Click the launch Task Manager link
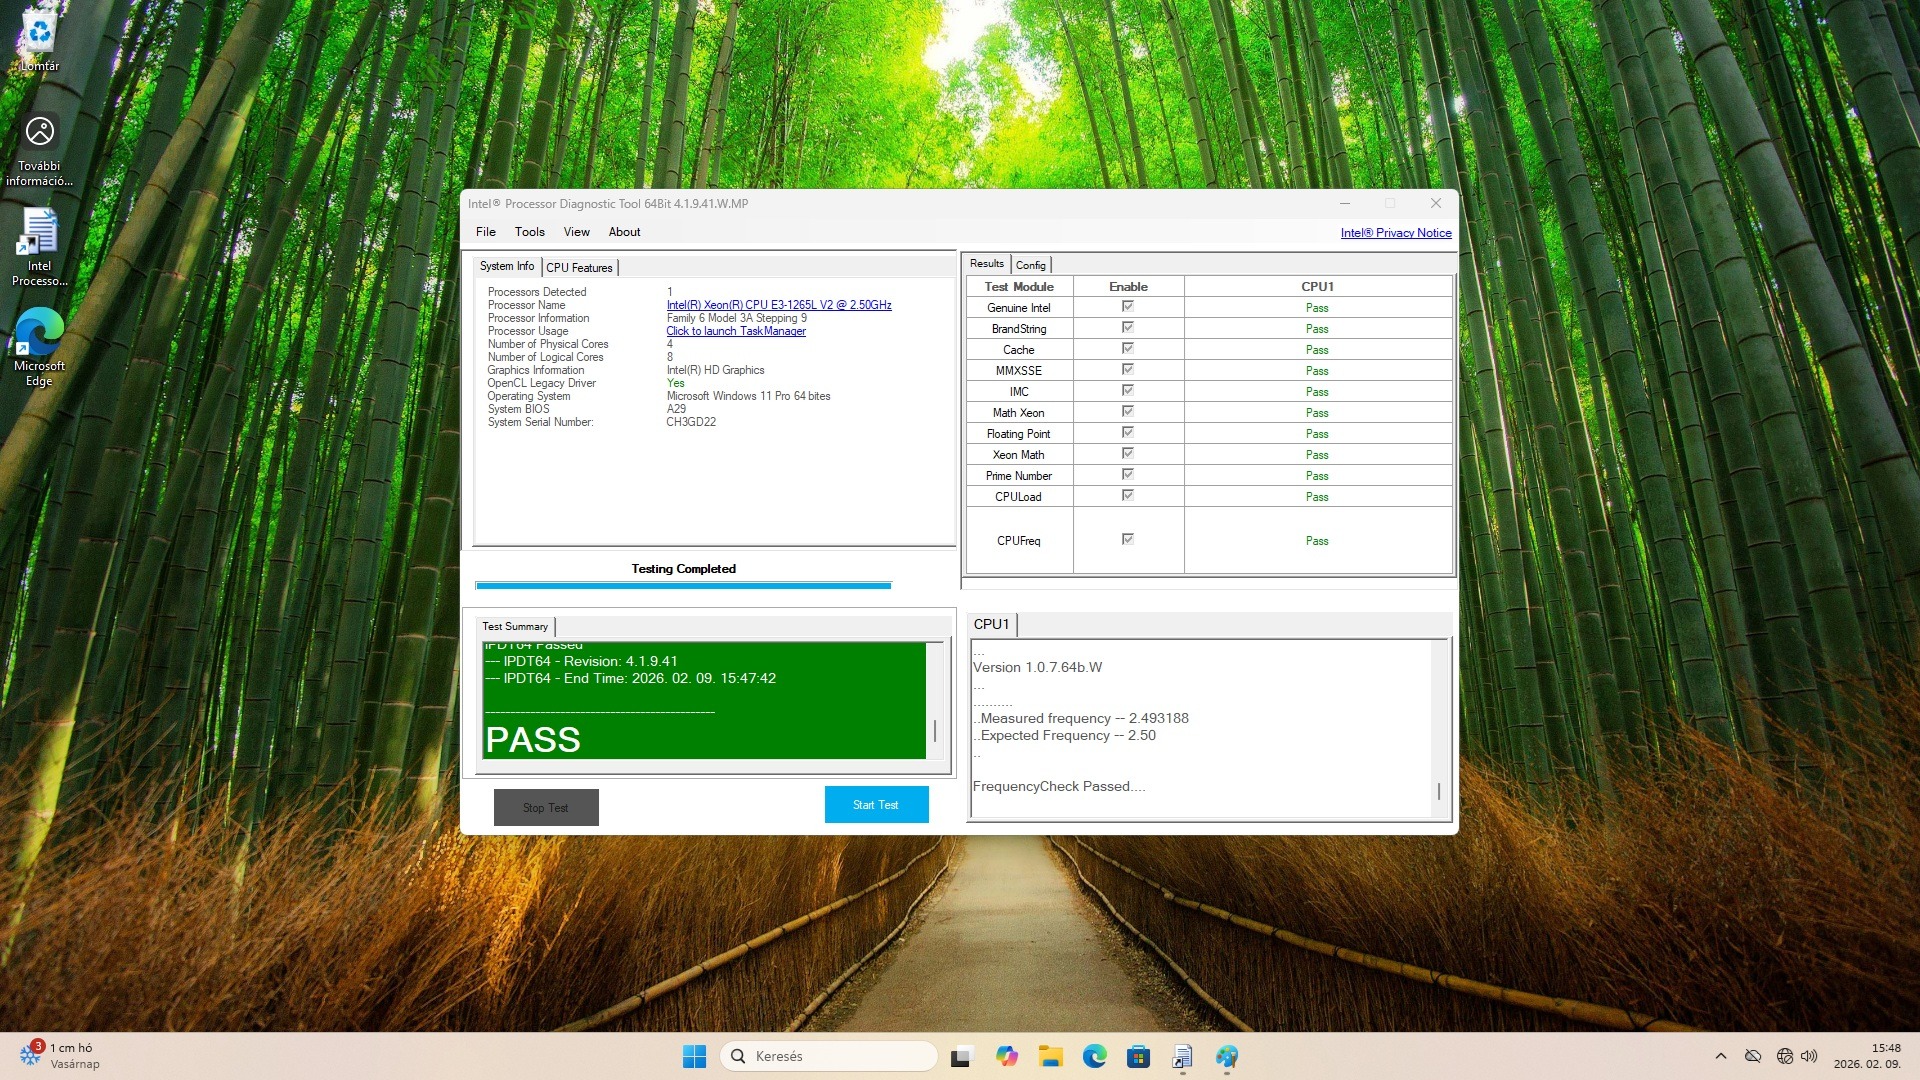Viewport: 1920px width, 1080px height. coord(736,331)
